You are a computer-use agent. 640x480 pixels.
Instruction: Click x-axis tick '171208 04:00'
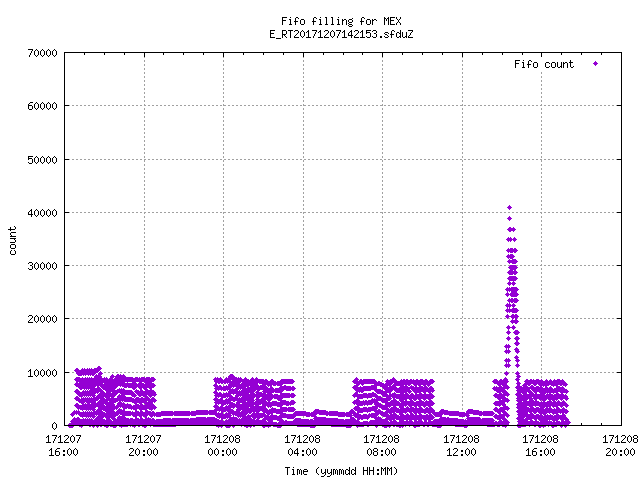[302, 446]
